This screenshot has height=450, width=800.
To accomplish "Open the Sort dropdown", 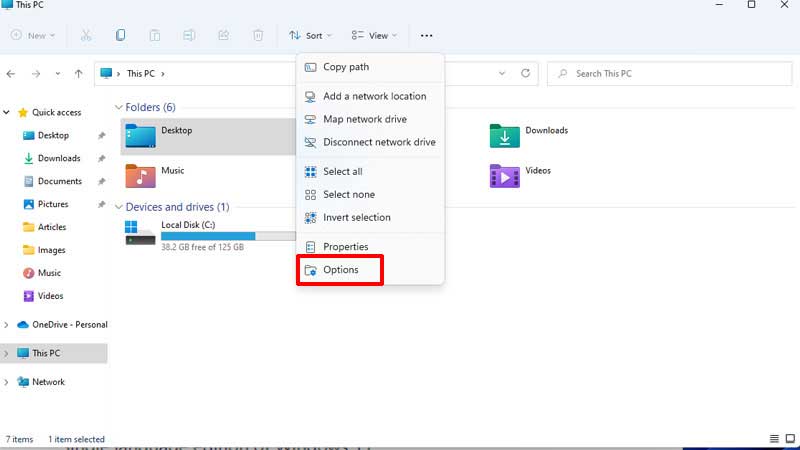I will pos(310,36).
